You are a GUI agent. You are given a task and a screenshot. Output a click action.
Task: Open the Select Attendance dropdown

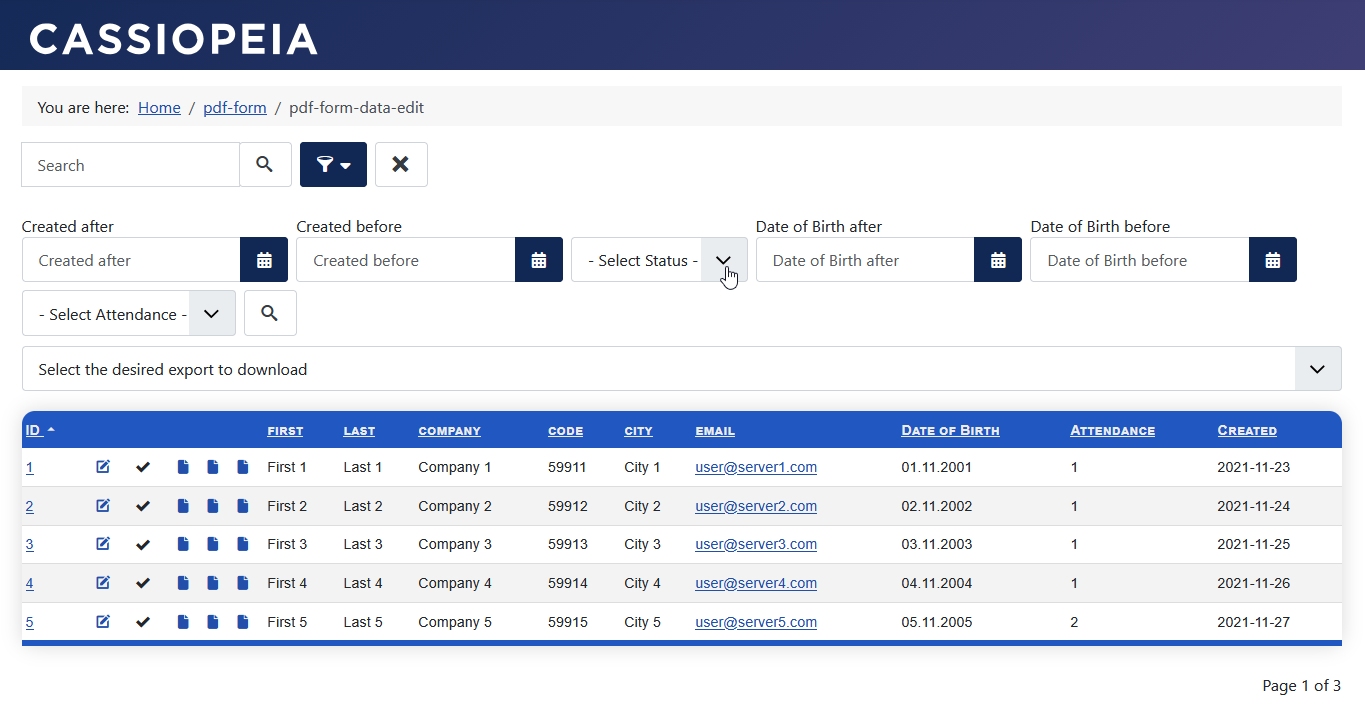click(x=129, y=314)
